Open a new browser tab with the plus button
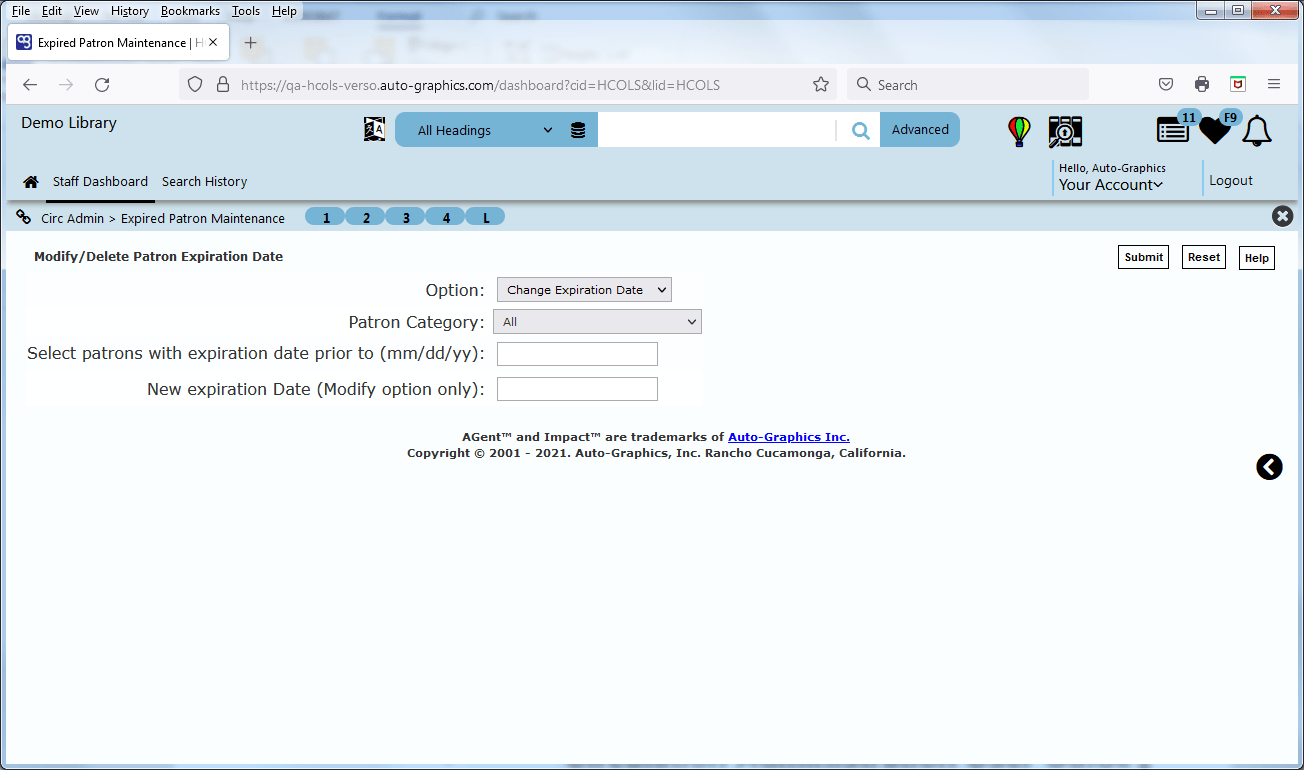Image resolution: width=1304 pixels, height=770 pixels. 251,43
